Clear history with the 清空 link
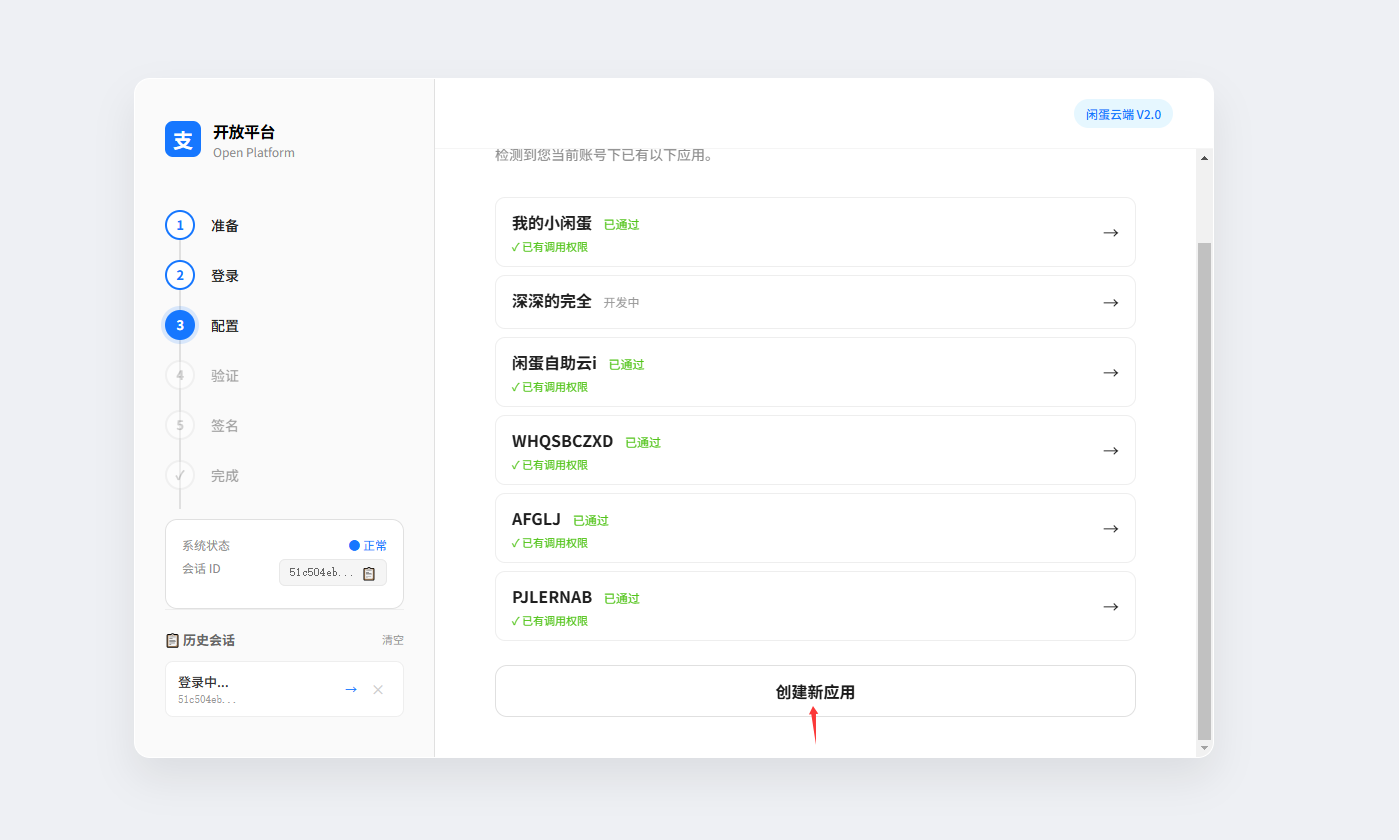Image resolution: width=1399 pixels, height=840 pixels. pos(393,640)
